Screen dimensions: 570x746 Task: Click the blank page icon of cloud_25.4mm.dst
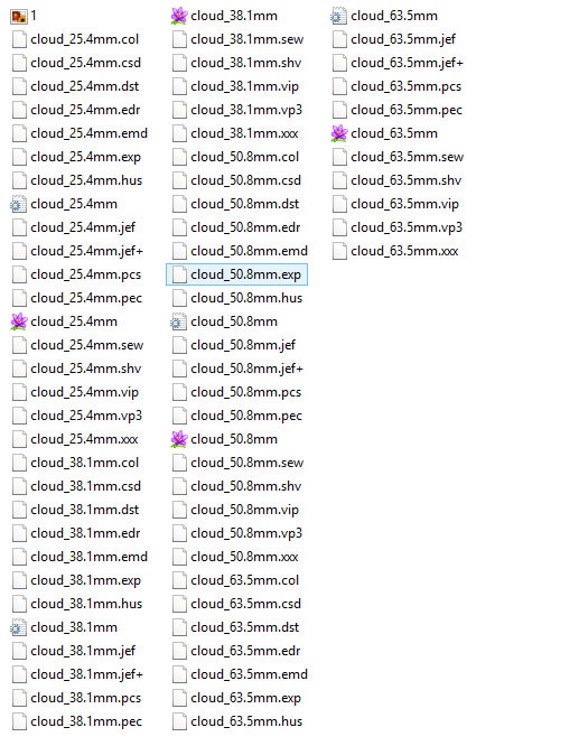[19, 87]
